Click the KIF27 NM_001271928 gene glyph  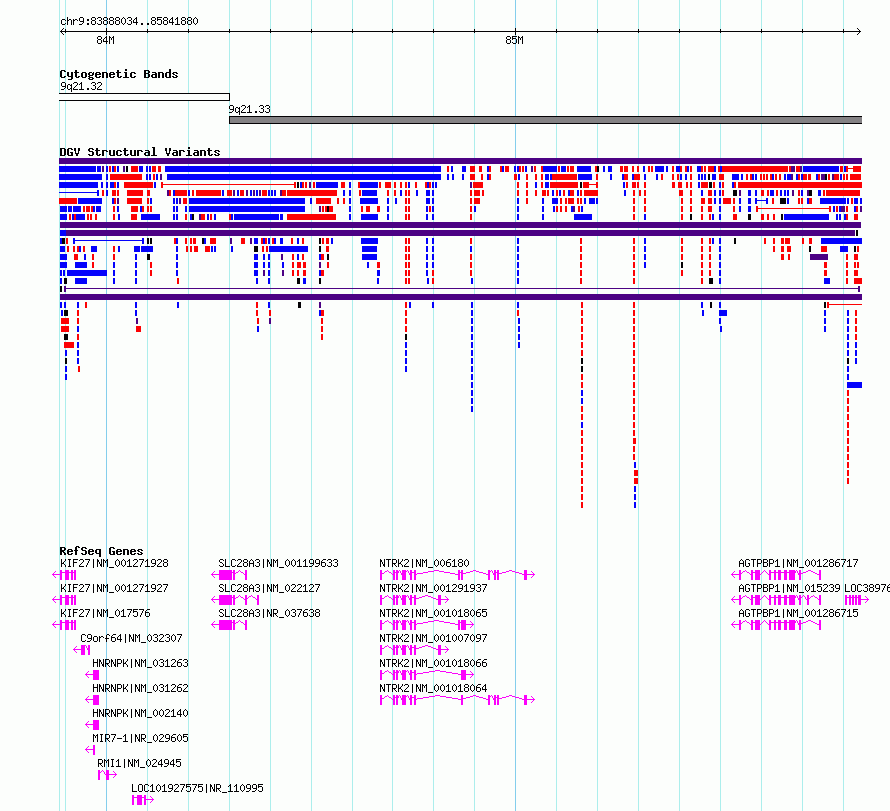pyautogui.click(x=64, y=575)
